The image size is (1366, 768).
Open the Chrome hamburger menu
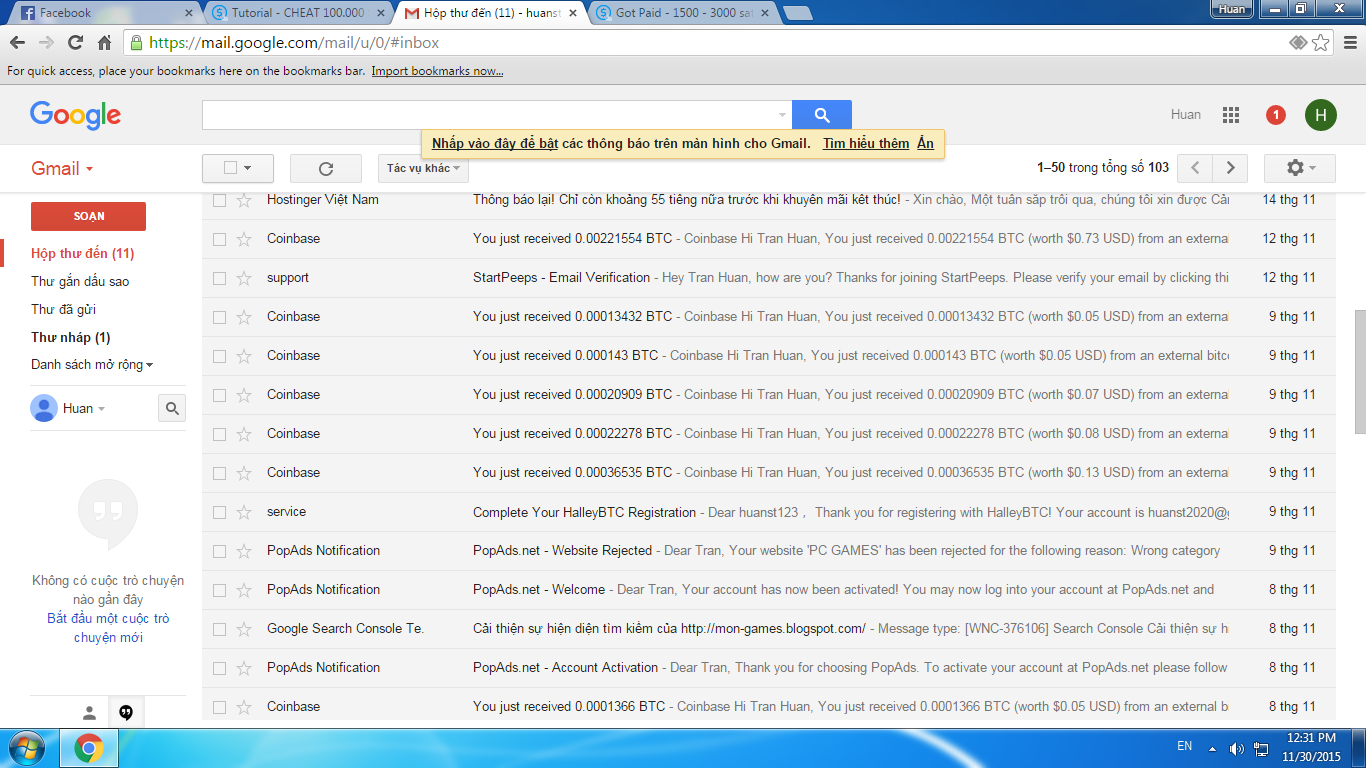coord(1349,43)
